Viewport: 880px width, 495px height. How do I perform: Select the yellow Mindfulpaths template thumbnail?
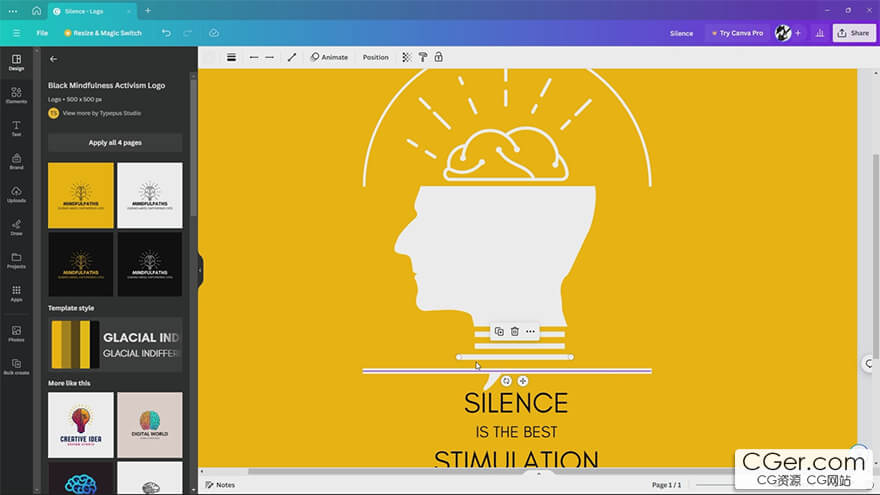pos(81,195)
